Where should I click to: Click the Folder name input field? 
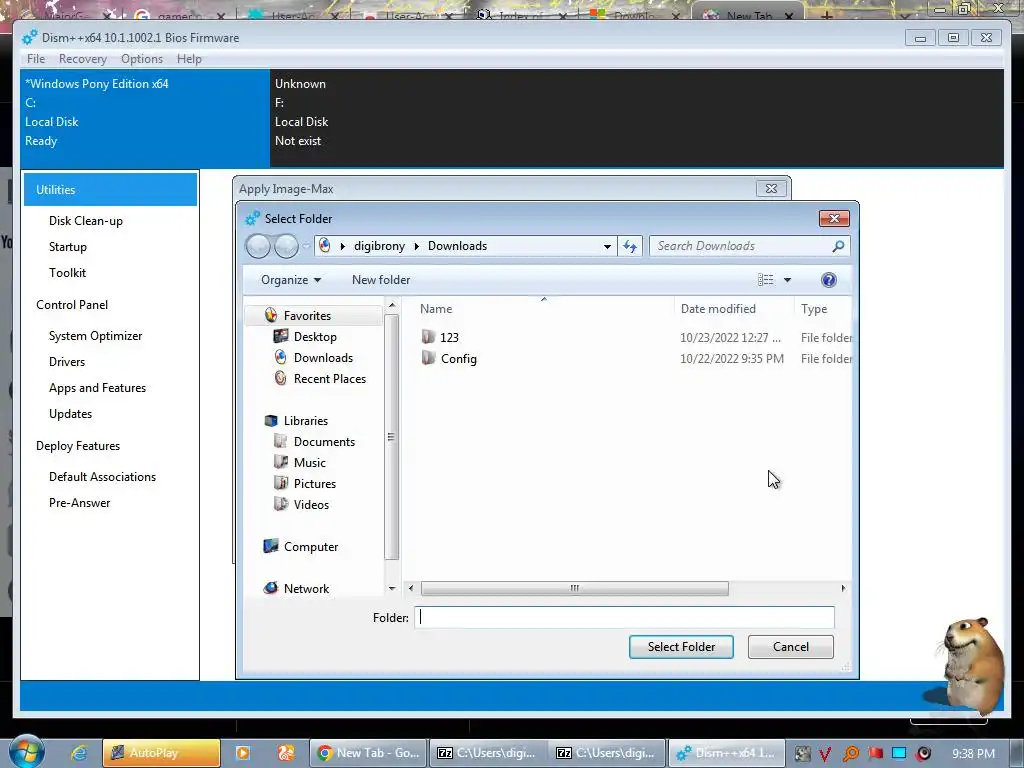click(x=624, y=617)
